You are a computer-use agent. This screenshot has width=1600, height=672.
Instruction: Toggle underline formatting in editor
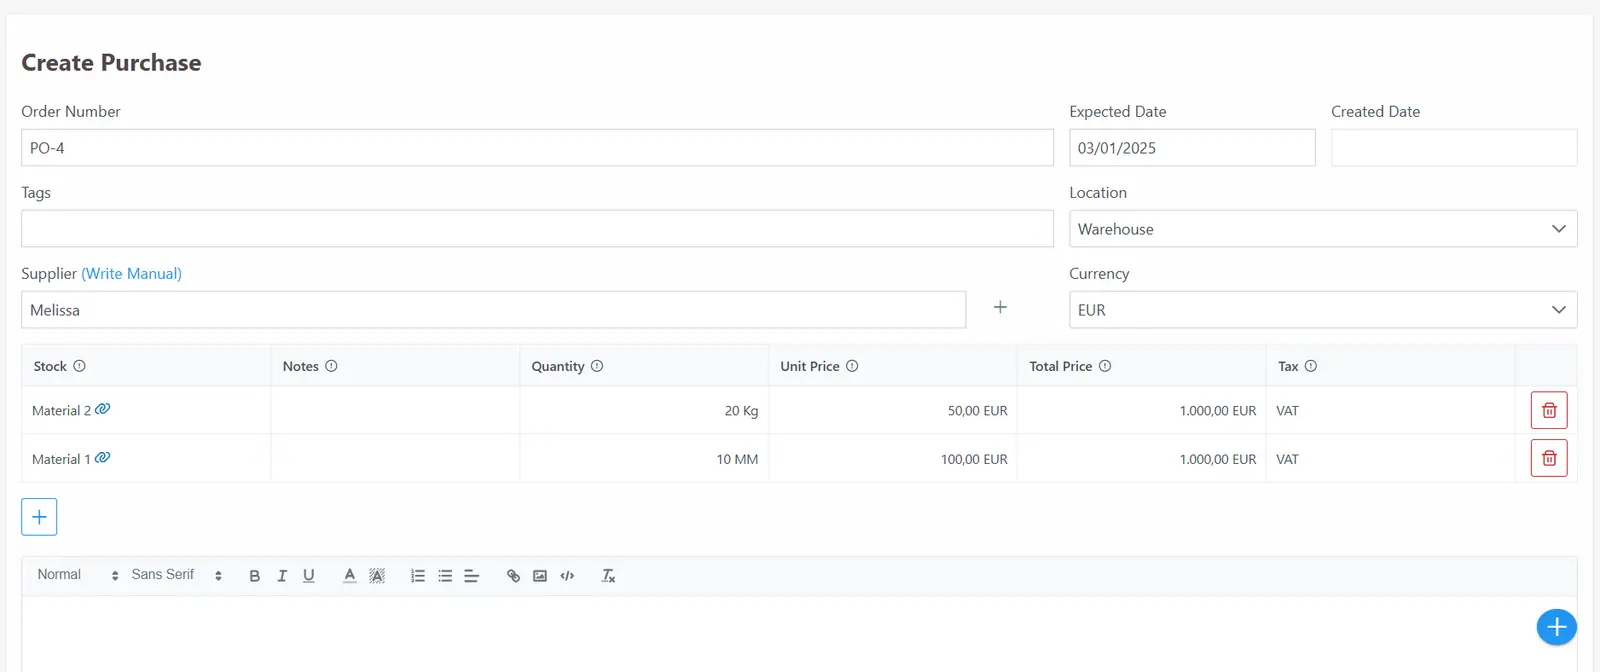[309, 576]
